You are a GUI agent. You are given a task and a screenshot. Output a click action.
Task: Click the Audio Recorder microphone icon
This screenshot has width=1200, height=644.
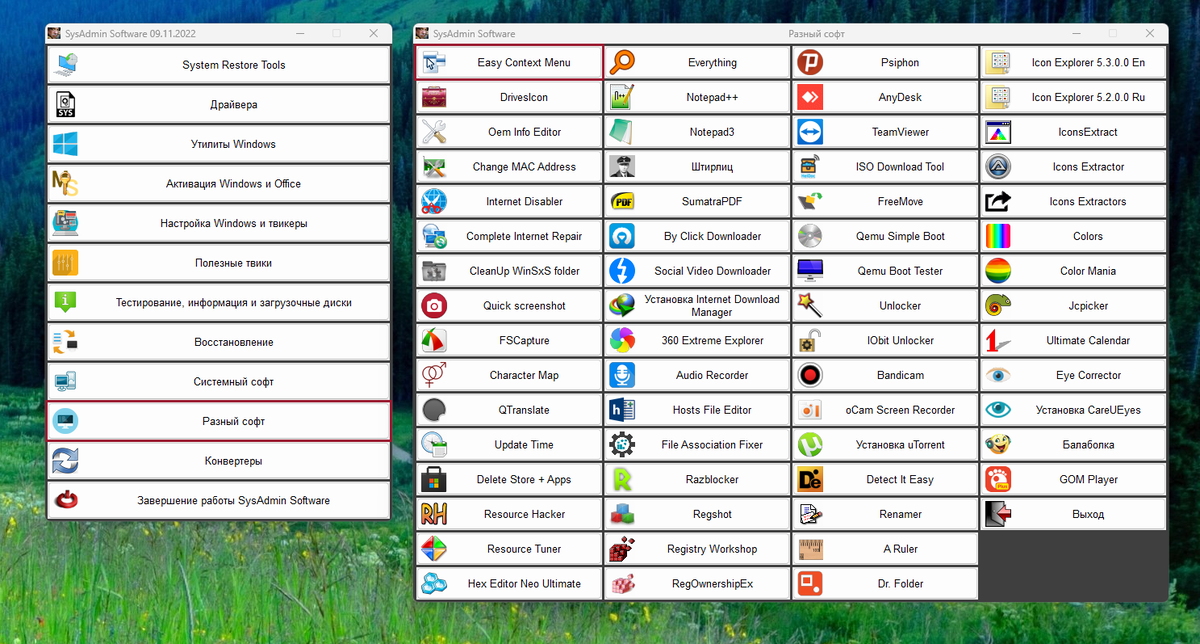[x=622, y=375]
